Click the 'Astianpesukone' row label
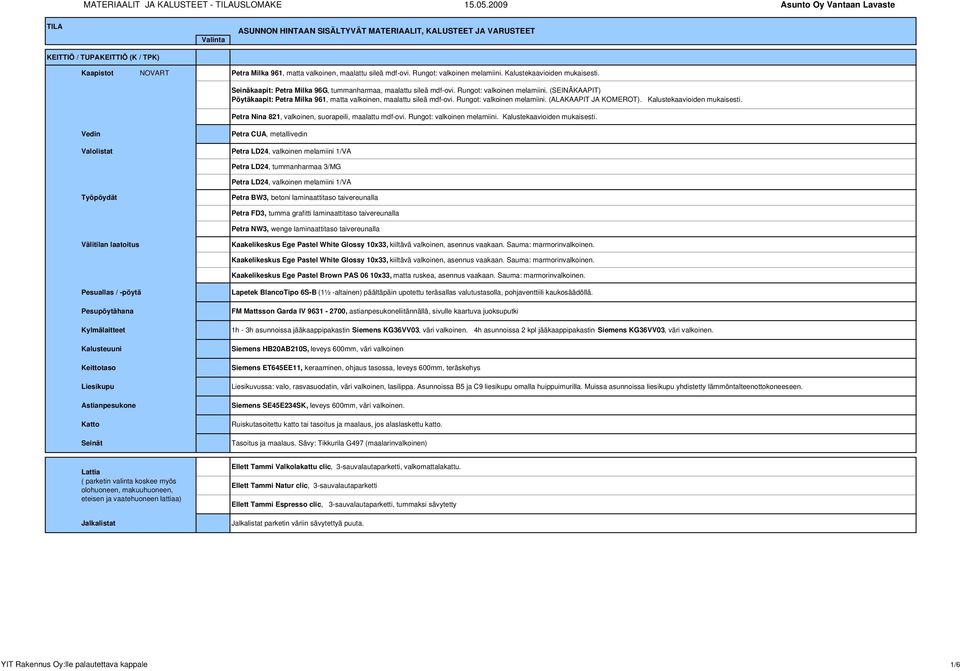The image size is (960, 671). (x=108, y=406)
